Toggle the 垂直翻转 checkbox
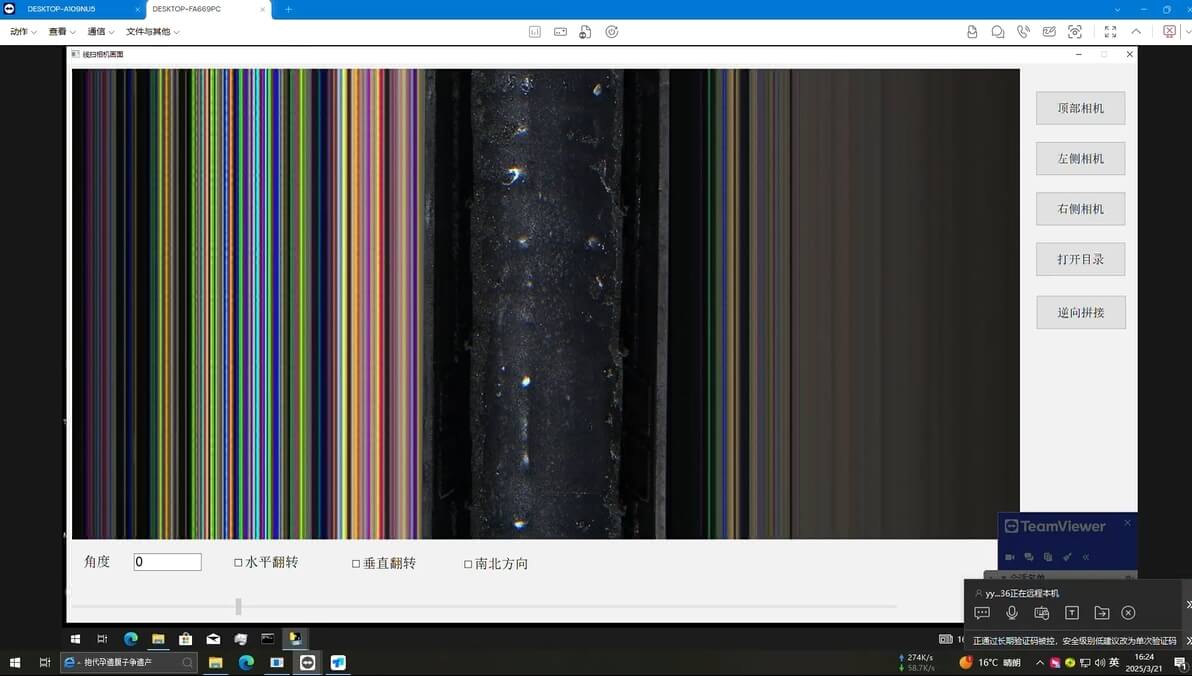Screen dimensions: 1192x676 click(356, 564)
